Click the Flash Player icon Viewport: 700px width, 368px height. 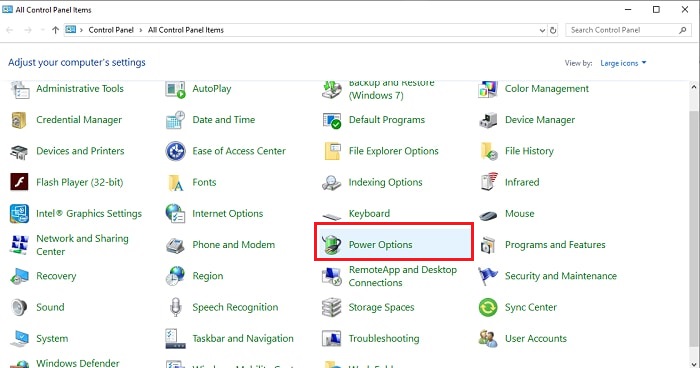pos(19,182)
